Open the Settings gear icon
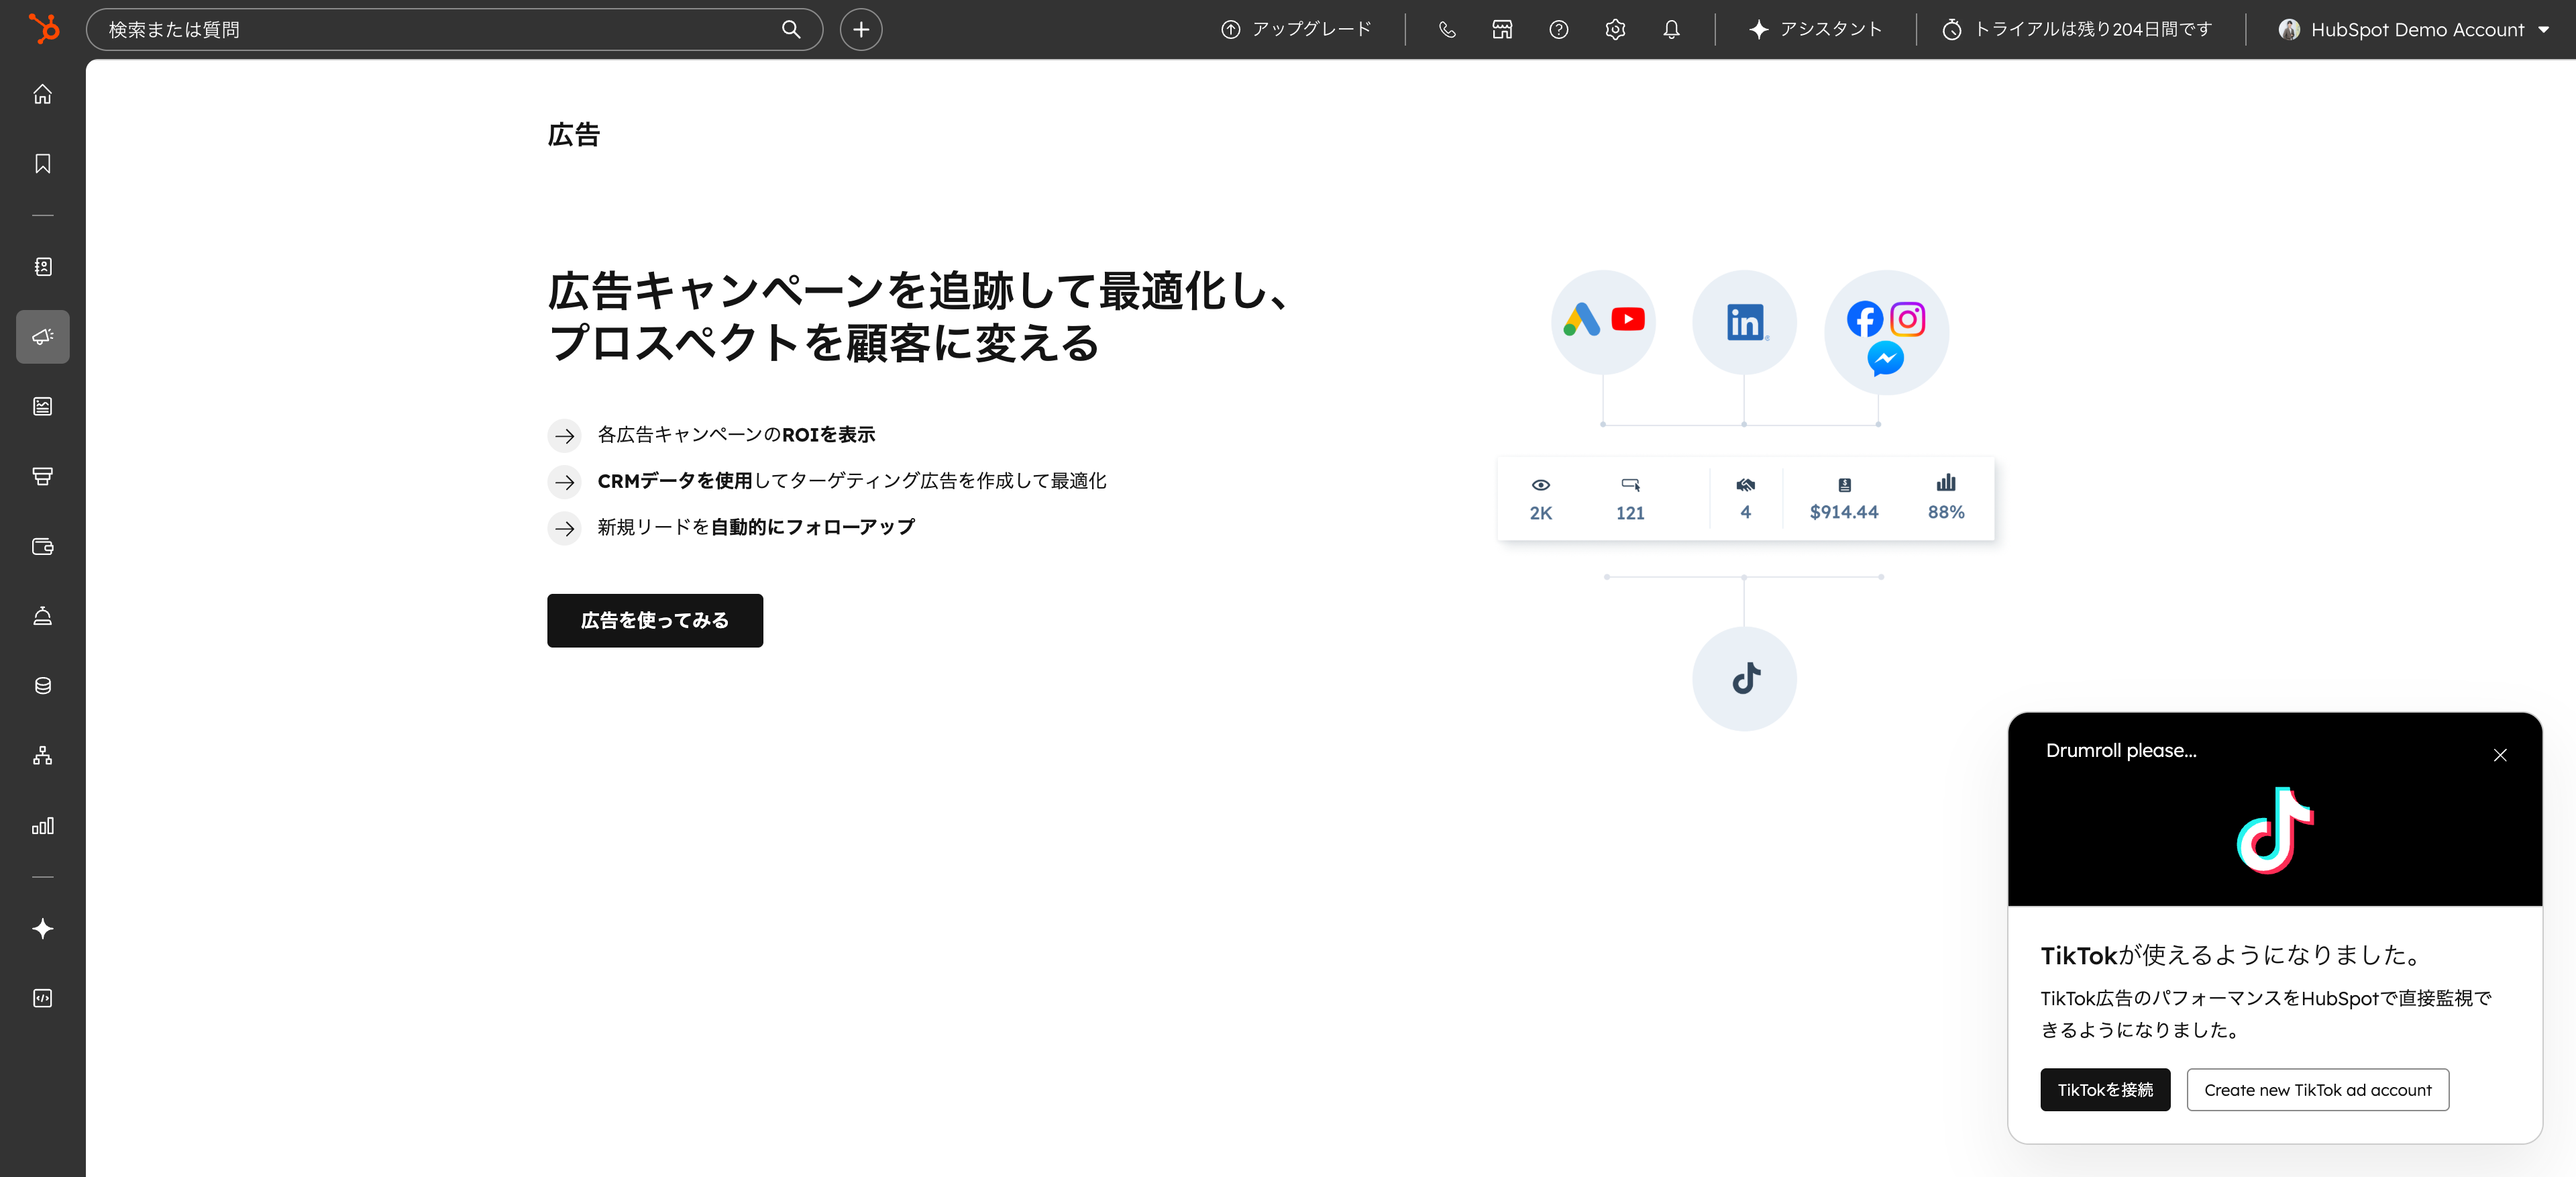This screenshot has width=2576, height=1177. pos(1614,29)
